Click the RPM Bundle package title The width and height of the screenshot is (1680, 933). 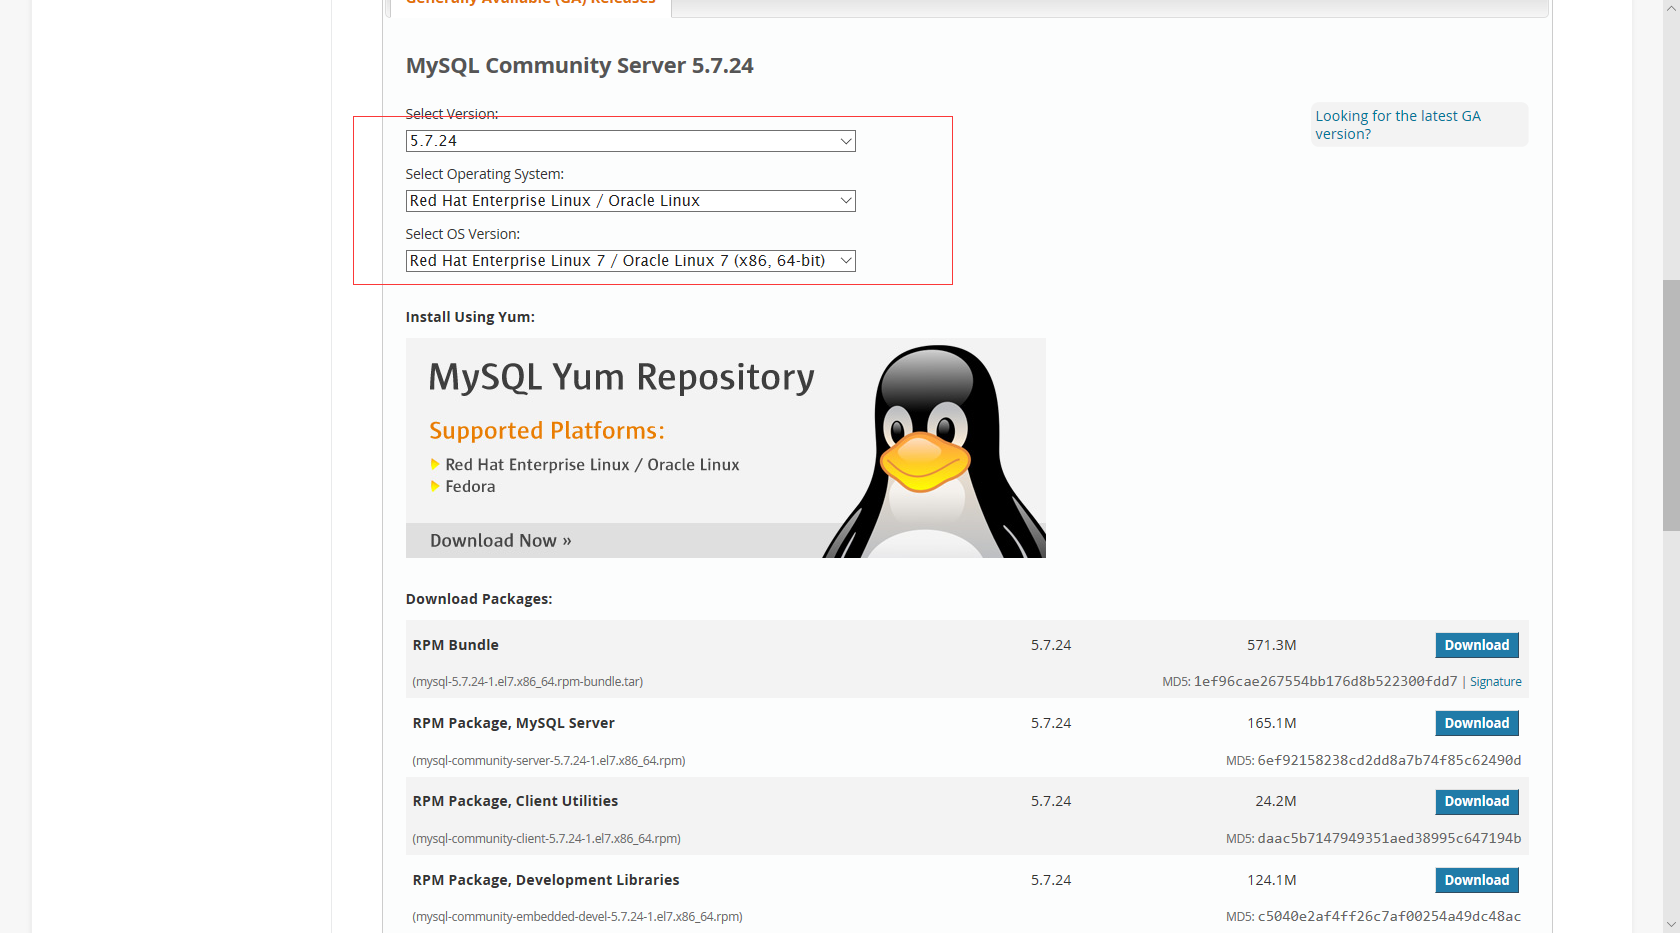coord(455,645)
